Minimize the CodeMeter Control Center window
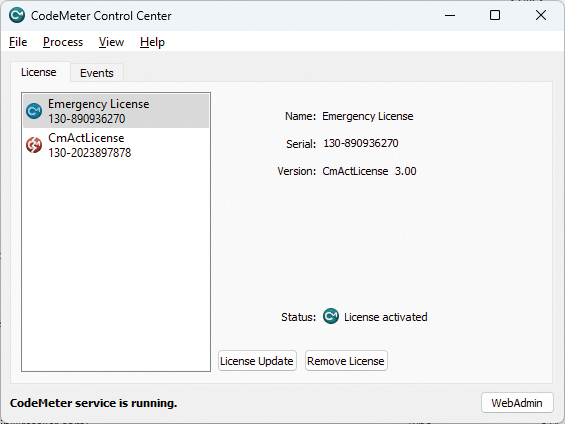Viewport: 565px width, 424px height. click(450, 15)
